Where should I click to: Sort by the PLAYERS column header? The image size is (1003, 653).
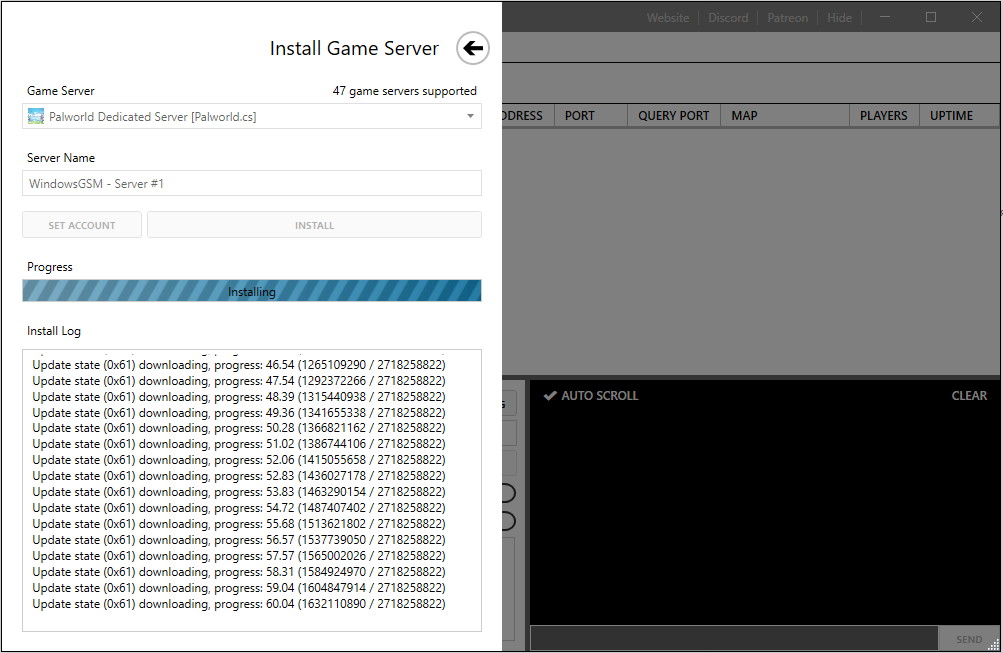tap(885, 116)
